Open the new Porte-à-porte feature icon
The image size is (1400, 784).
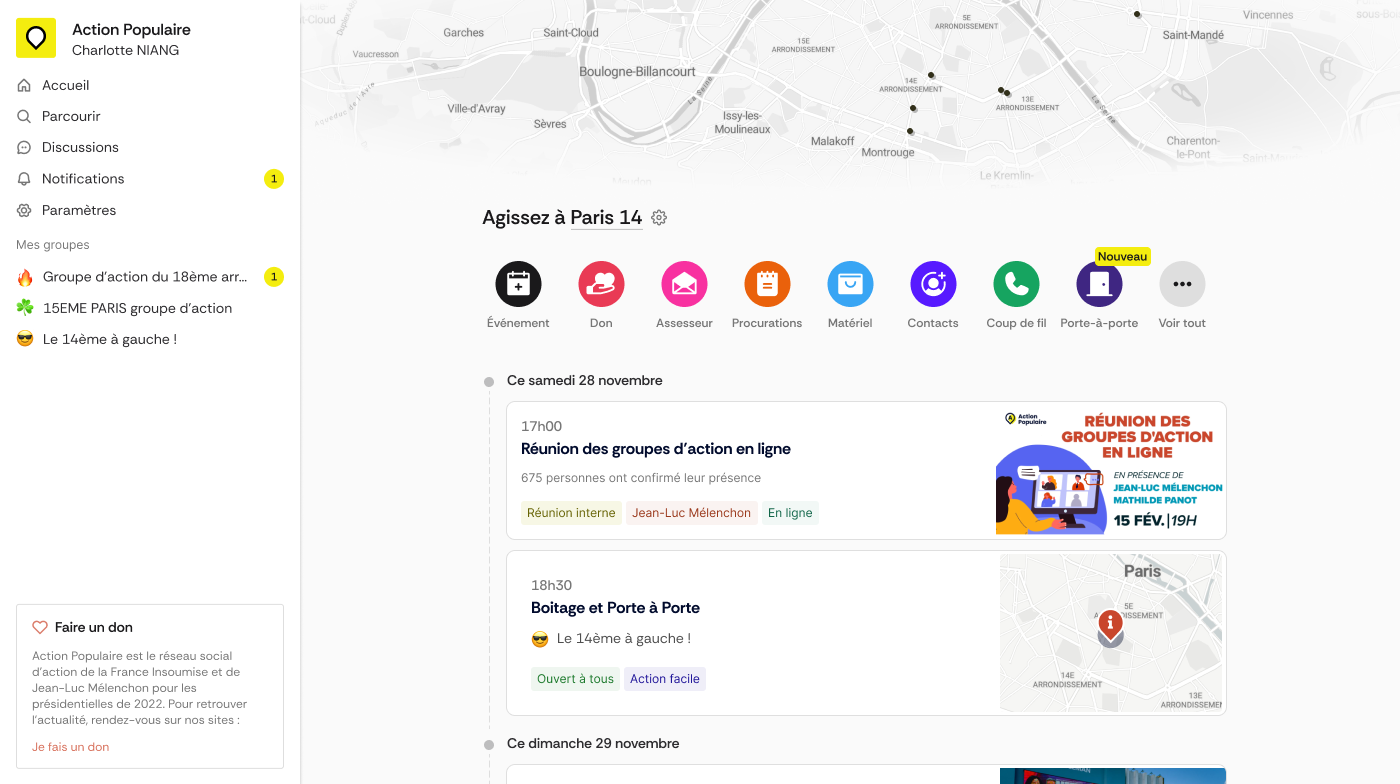1099,284
